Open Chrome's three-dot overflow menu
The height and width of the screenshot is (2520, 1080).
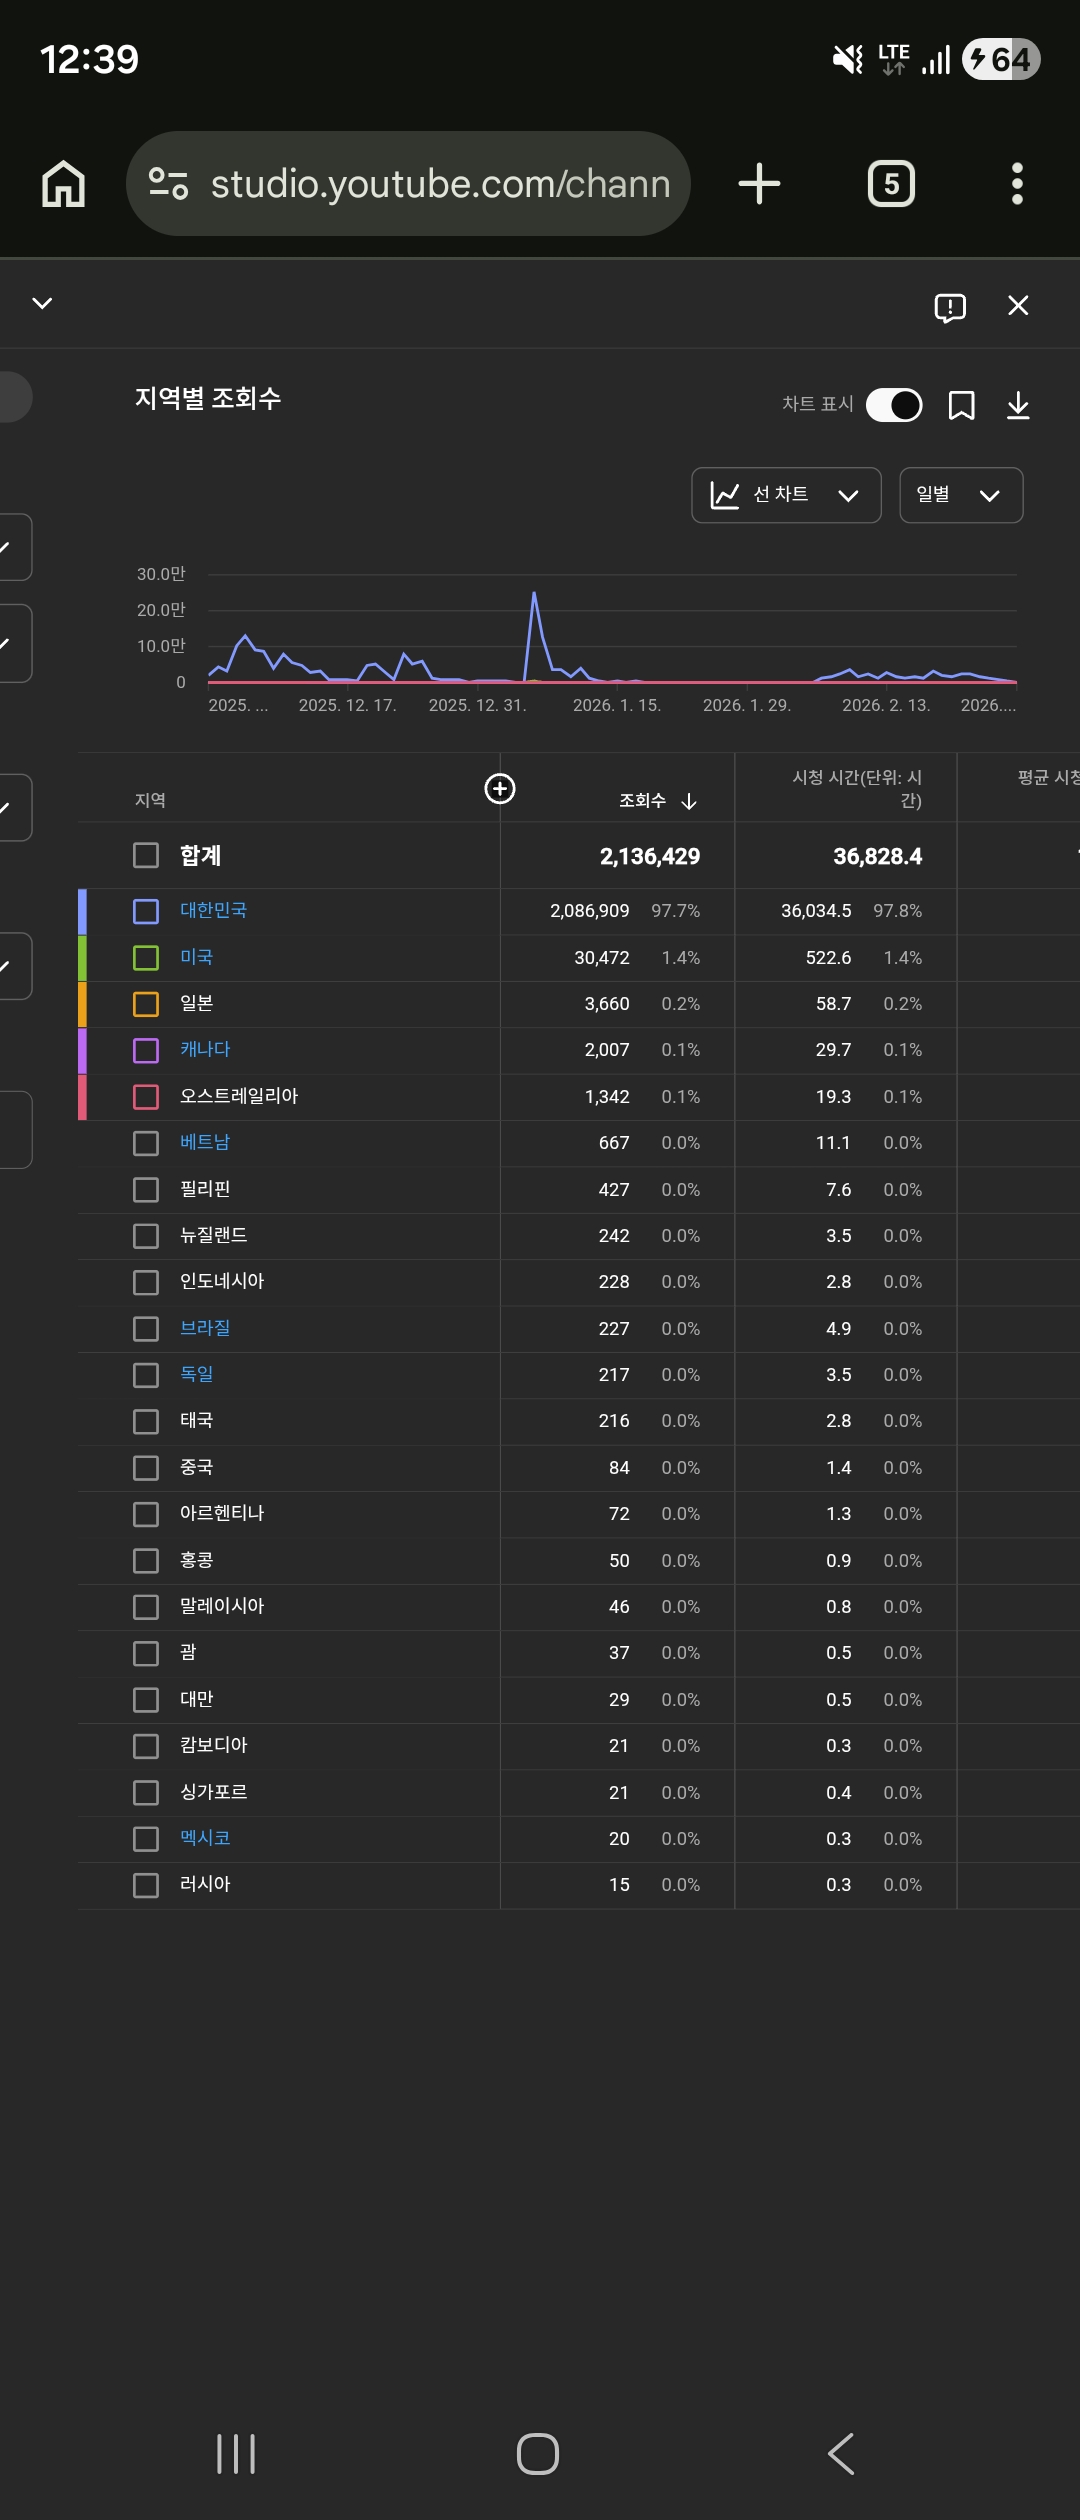click(1017, 184)
